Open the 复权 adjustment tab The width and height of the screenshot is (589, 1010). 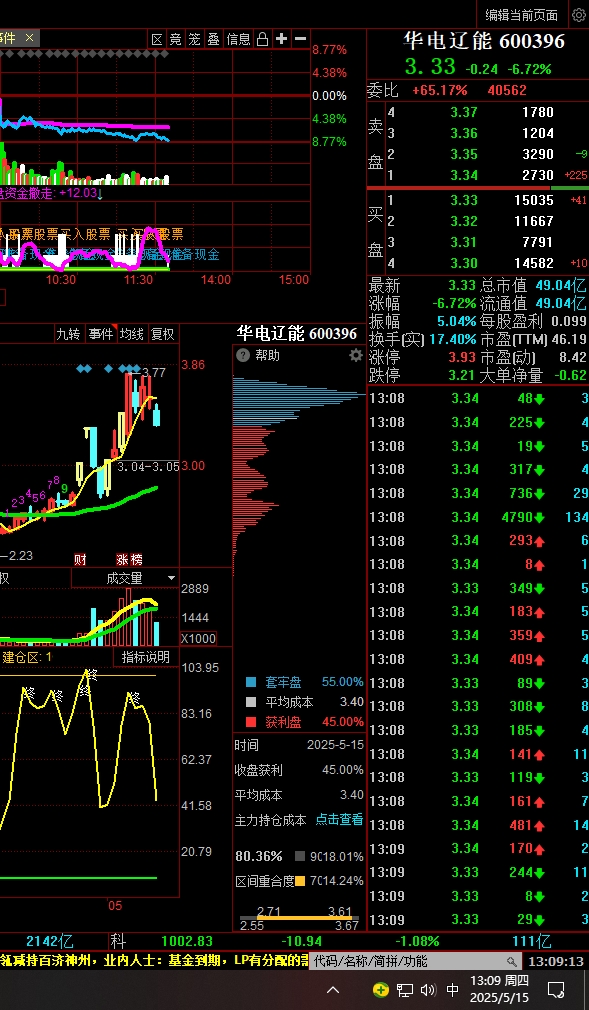pyautogui.click(x=162, y=334)
